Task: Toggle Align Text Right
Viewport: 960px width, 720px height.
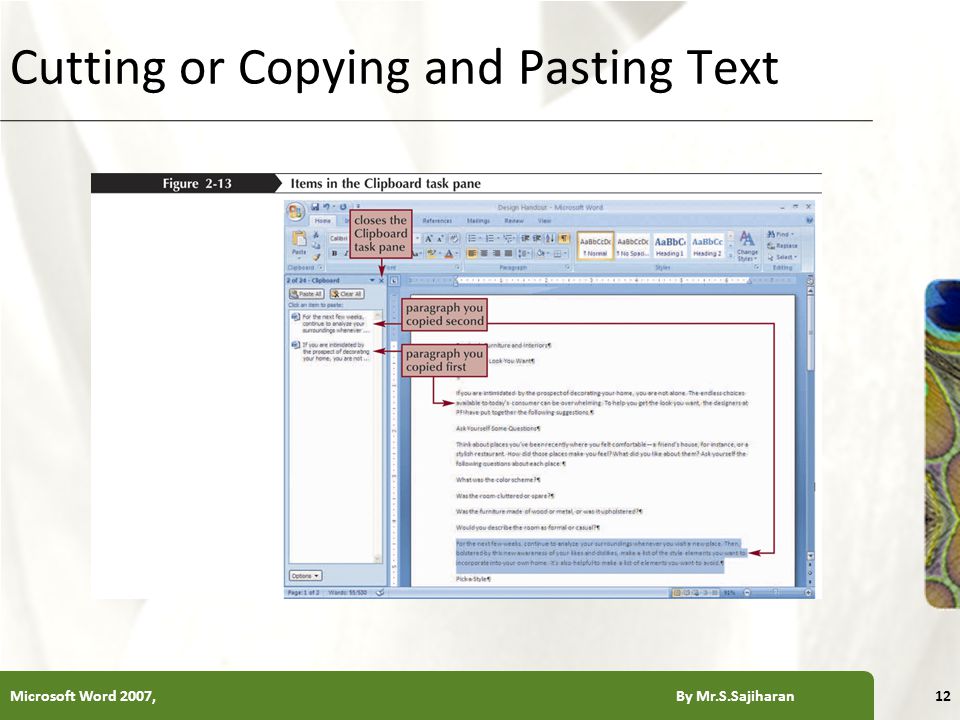Action: coord(497,253)
